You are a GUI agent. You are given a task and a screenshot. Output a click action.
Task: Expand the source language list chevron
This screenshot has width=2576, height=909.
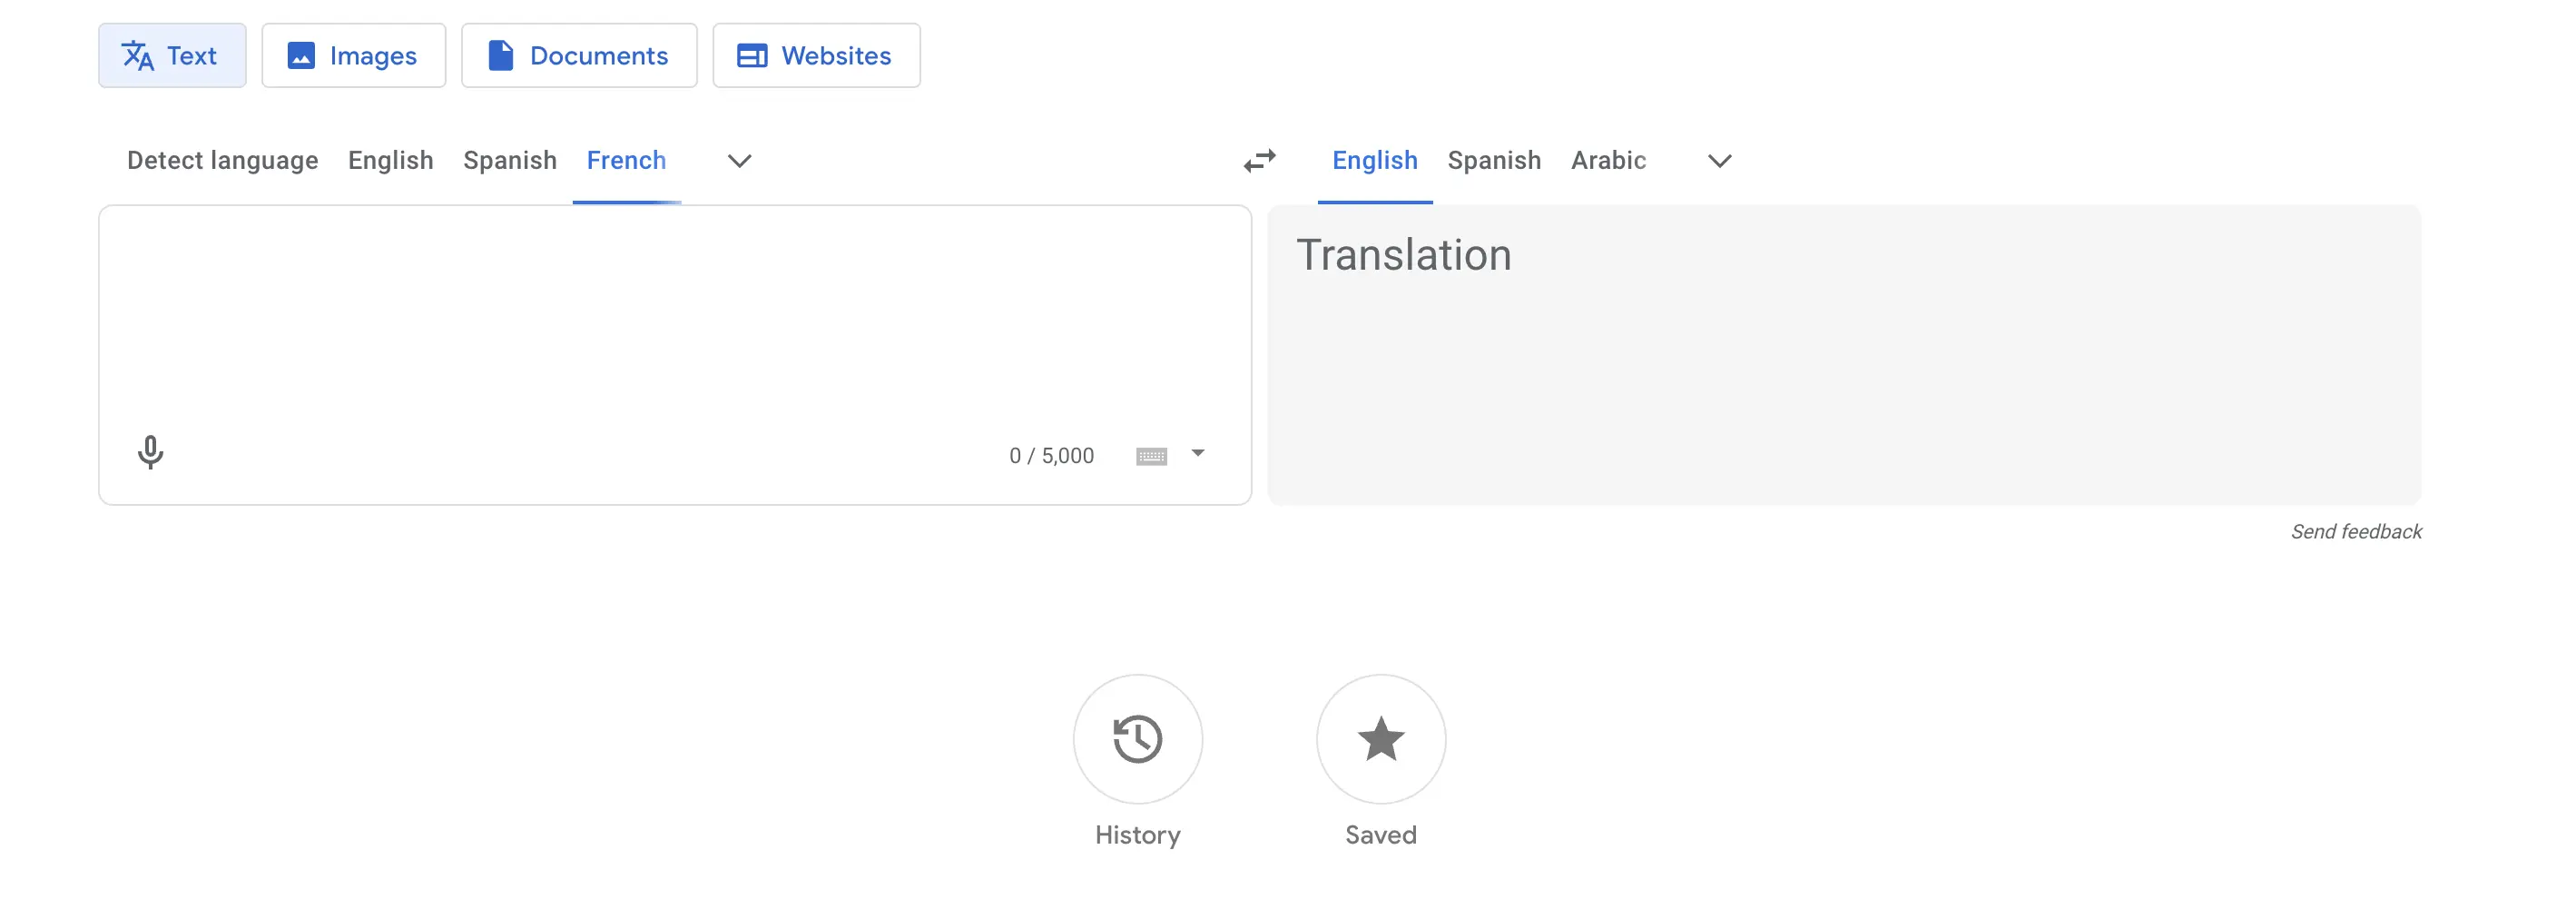tap(739, 161)
